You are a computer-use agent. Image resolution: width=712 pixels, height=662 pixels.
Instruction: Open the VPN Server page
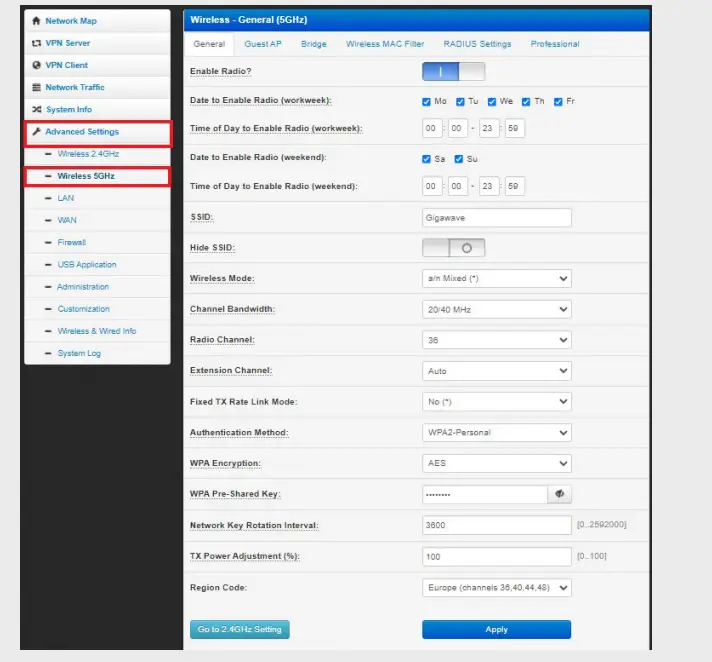68,43
